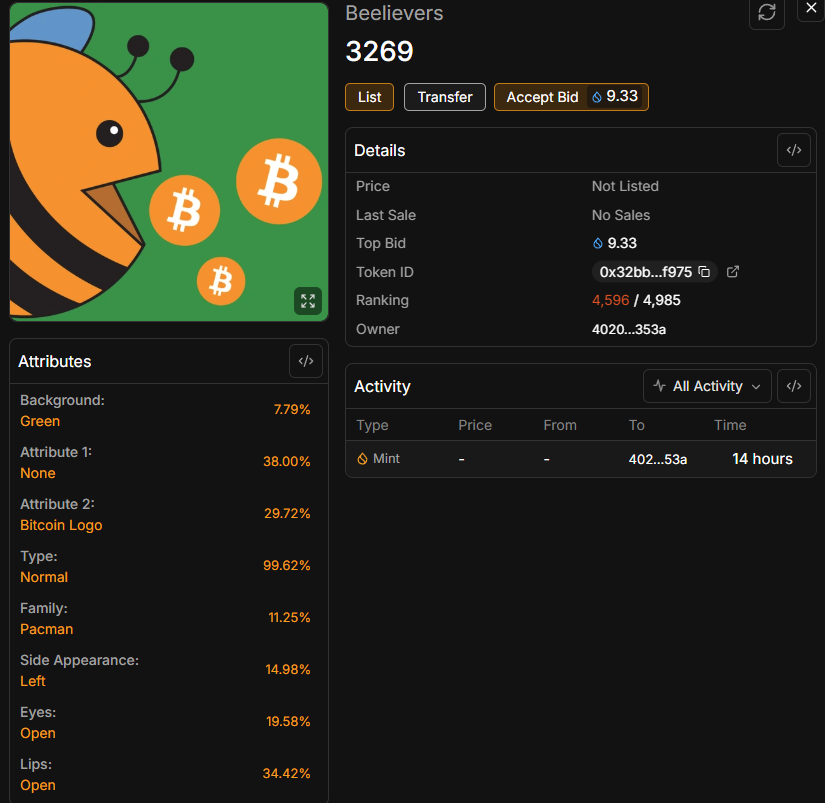The height and width of the screenshot is (803, 825).
Task: Click the Beelievers NFT artwork thumbnail
Action: [x=169, y=162]
